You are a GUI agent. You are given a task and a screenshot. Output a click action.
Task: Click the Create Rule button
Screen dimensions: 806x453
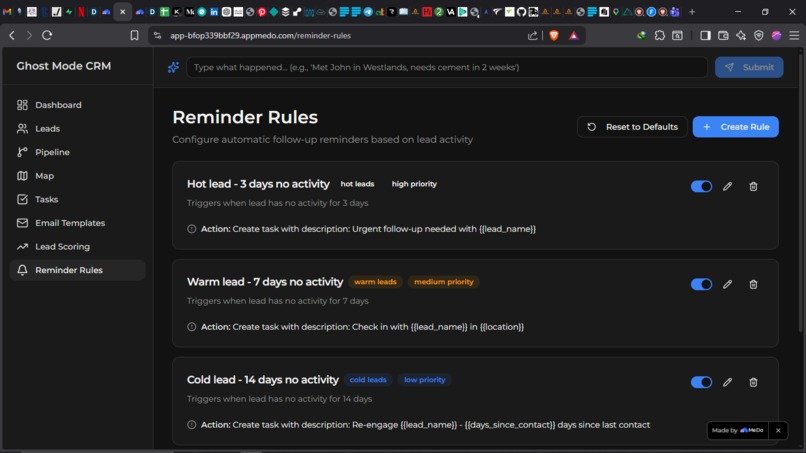point(736,127)
